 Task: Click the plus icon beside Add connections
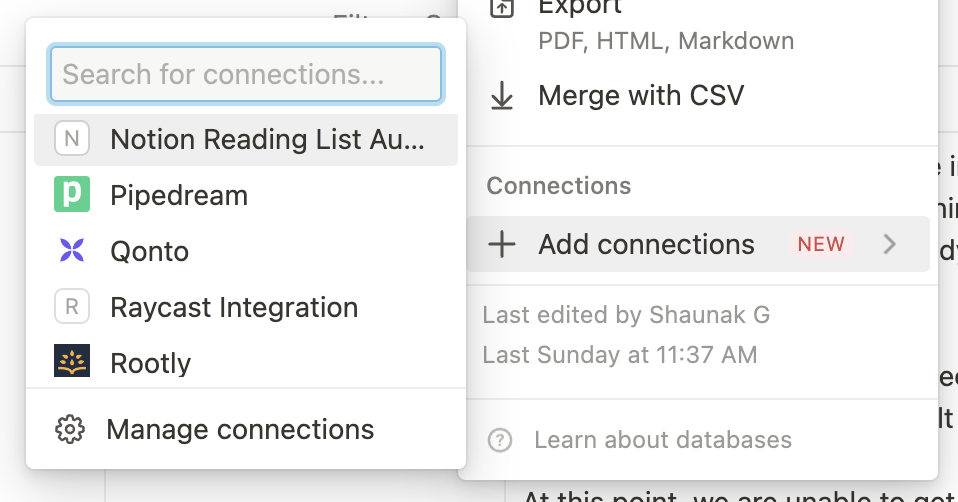click(502, 244)
